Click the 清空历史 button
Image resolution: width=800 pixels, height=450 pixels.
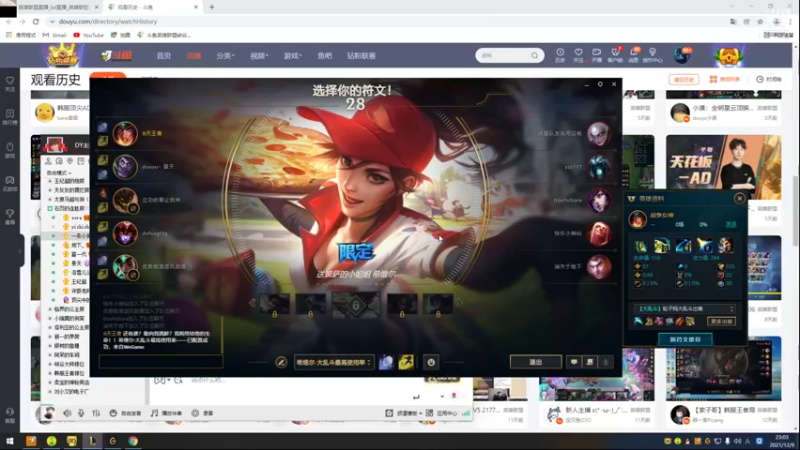tap(684, 80)
